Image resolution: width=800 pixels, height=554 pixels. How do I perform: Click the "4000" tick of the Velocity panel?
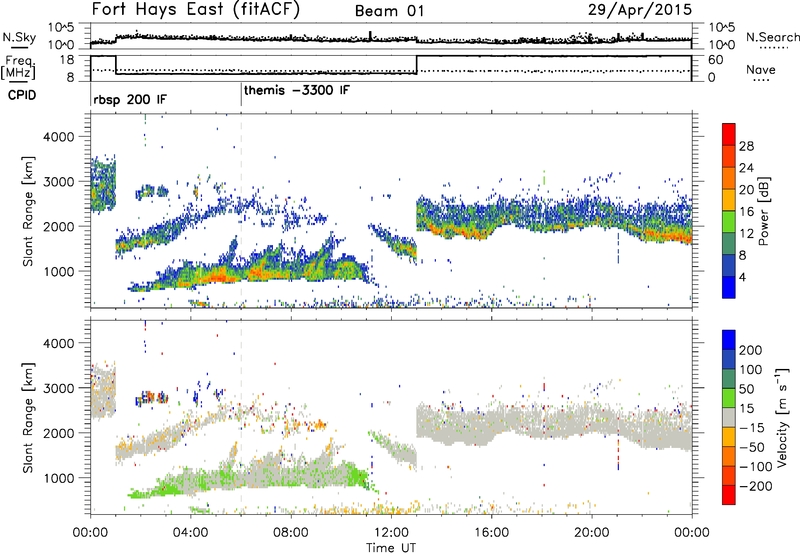(57, 343)
